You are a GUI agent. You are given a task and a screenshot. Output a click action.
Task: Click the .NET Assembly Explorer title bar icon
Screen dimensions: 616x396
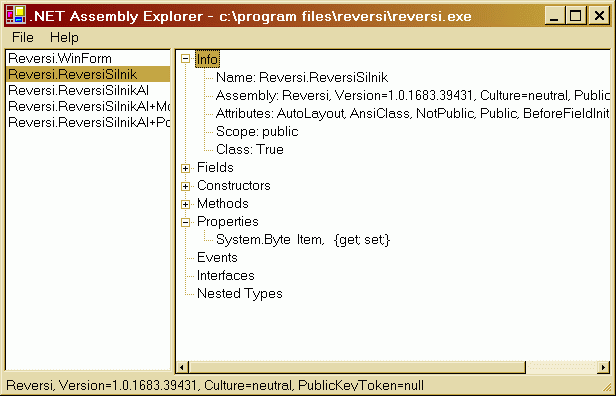point(16,15)
